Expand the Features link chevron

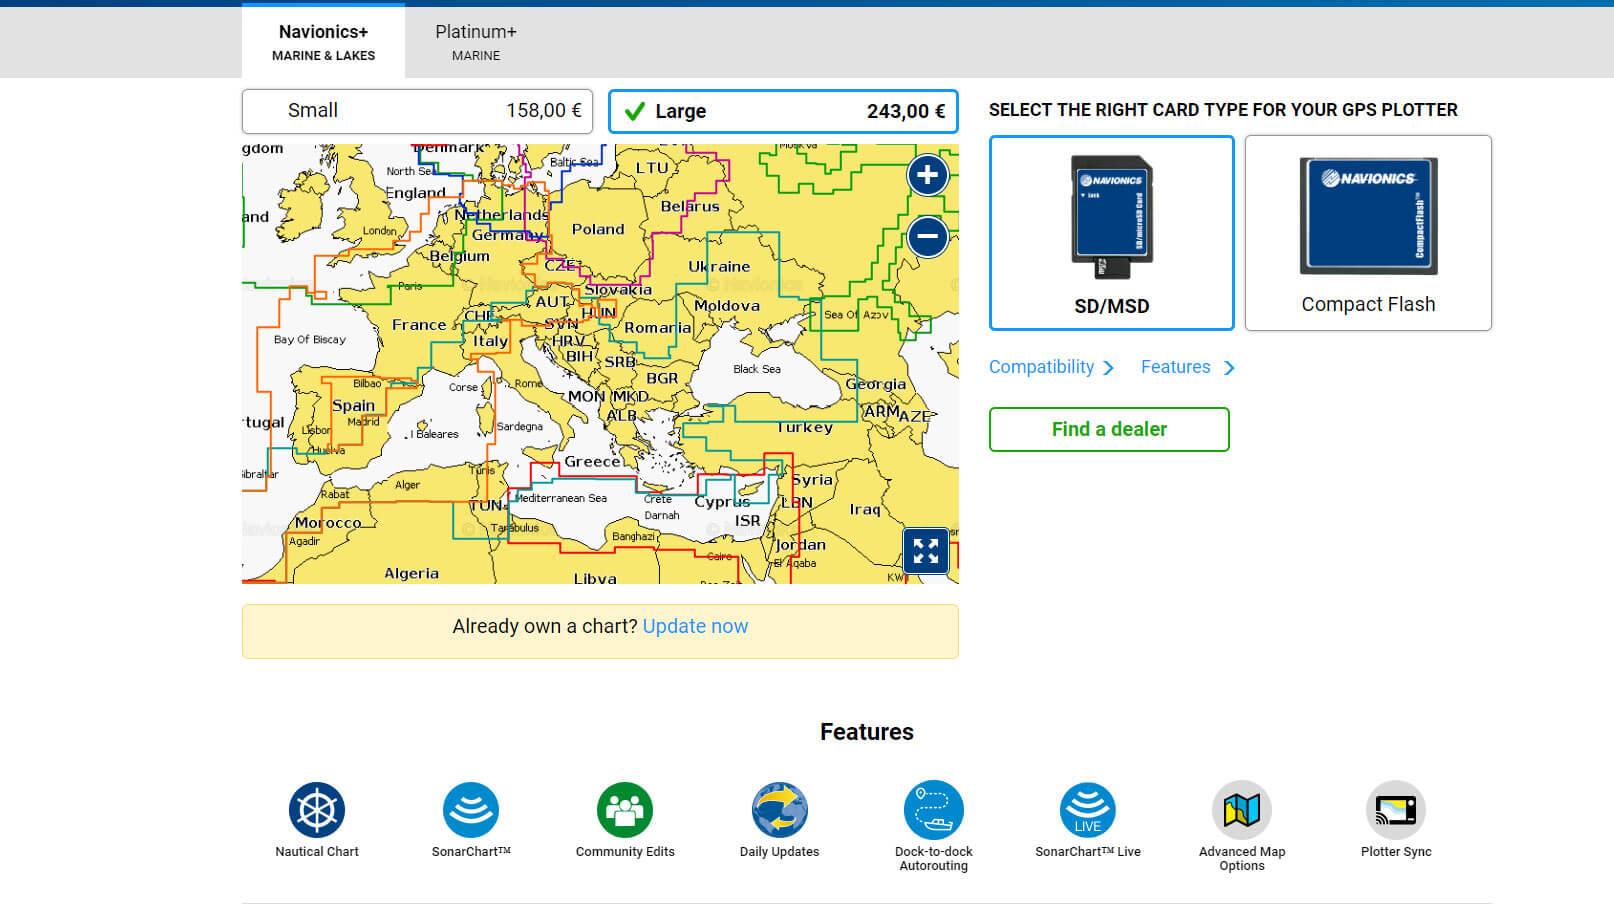1229,368
